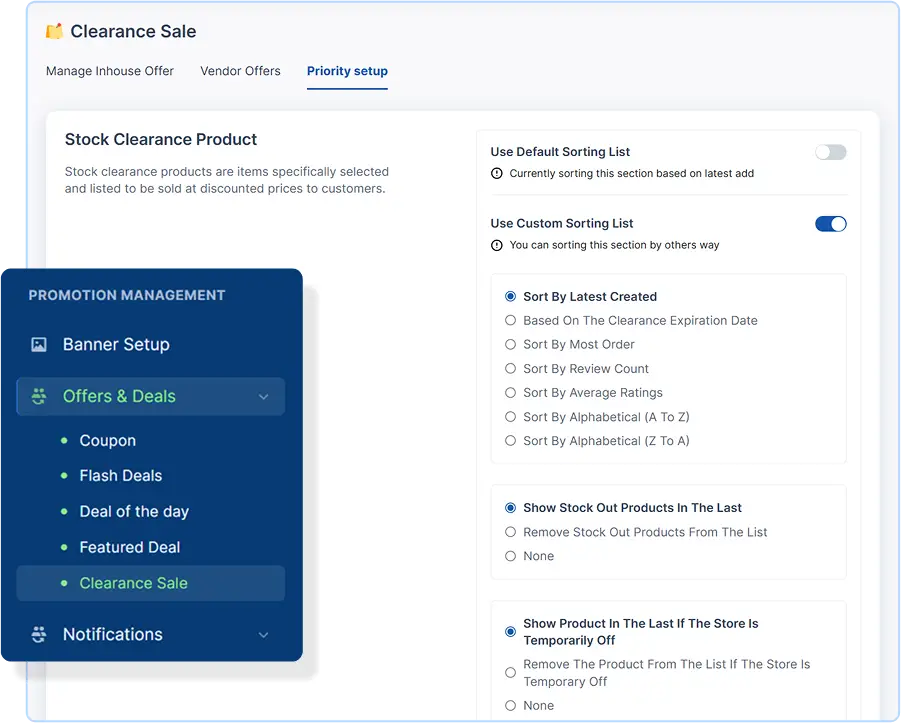The image size is (901, 723).
Task: Click the bullet next to Clearance Sale
Action: click(x=64, y=583)
